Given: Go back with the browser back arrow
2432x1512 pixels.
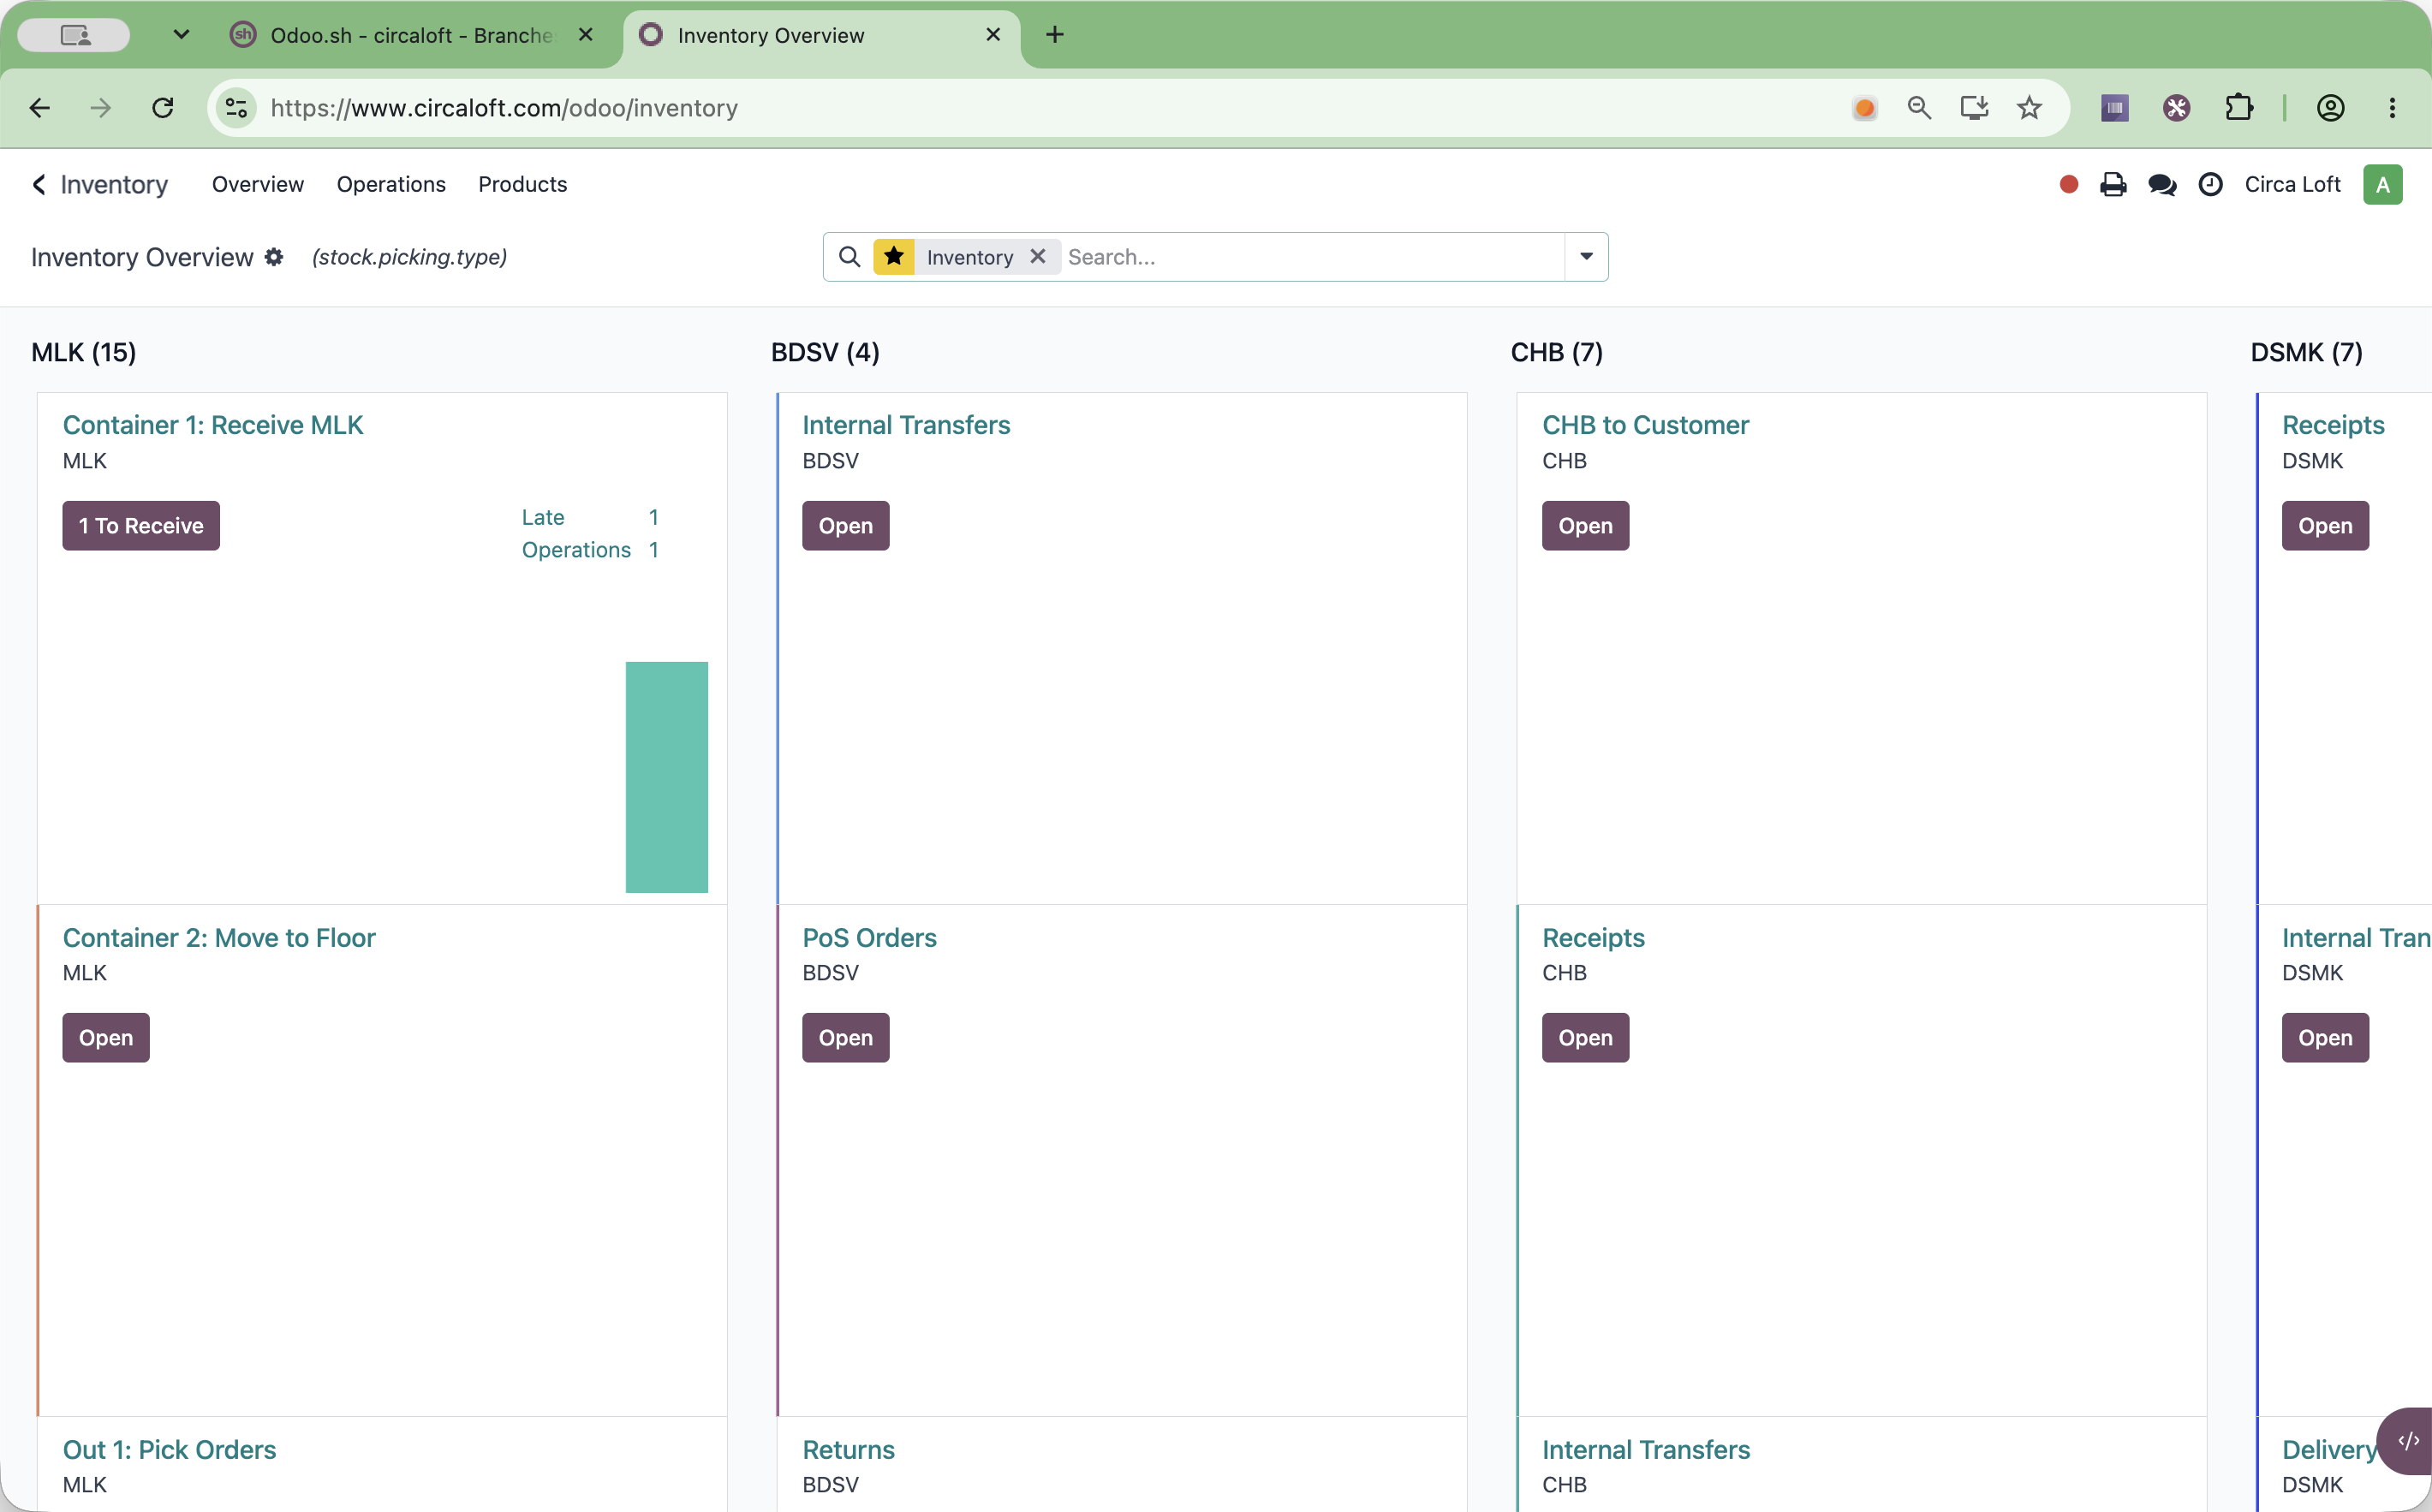Looking at the screenshot, I should [x=40, y=108].
